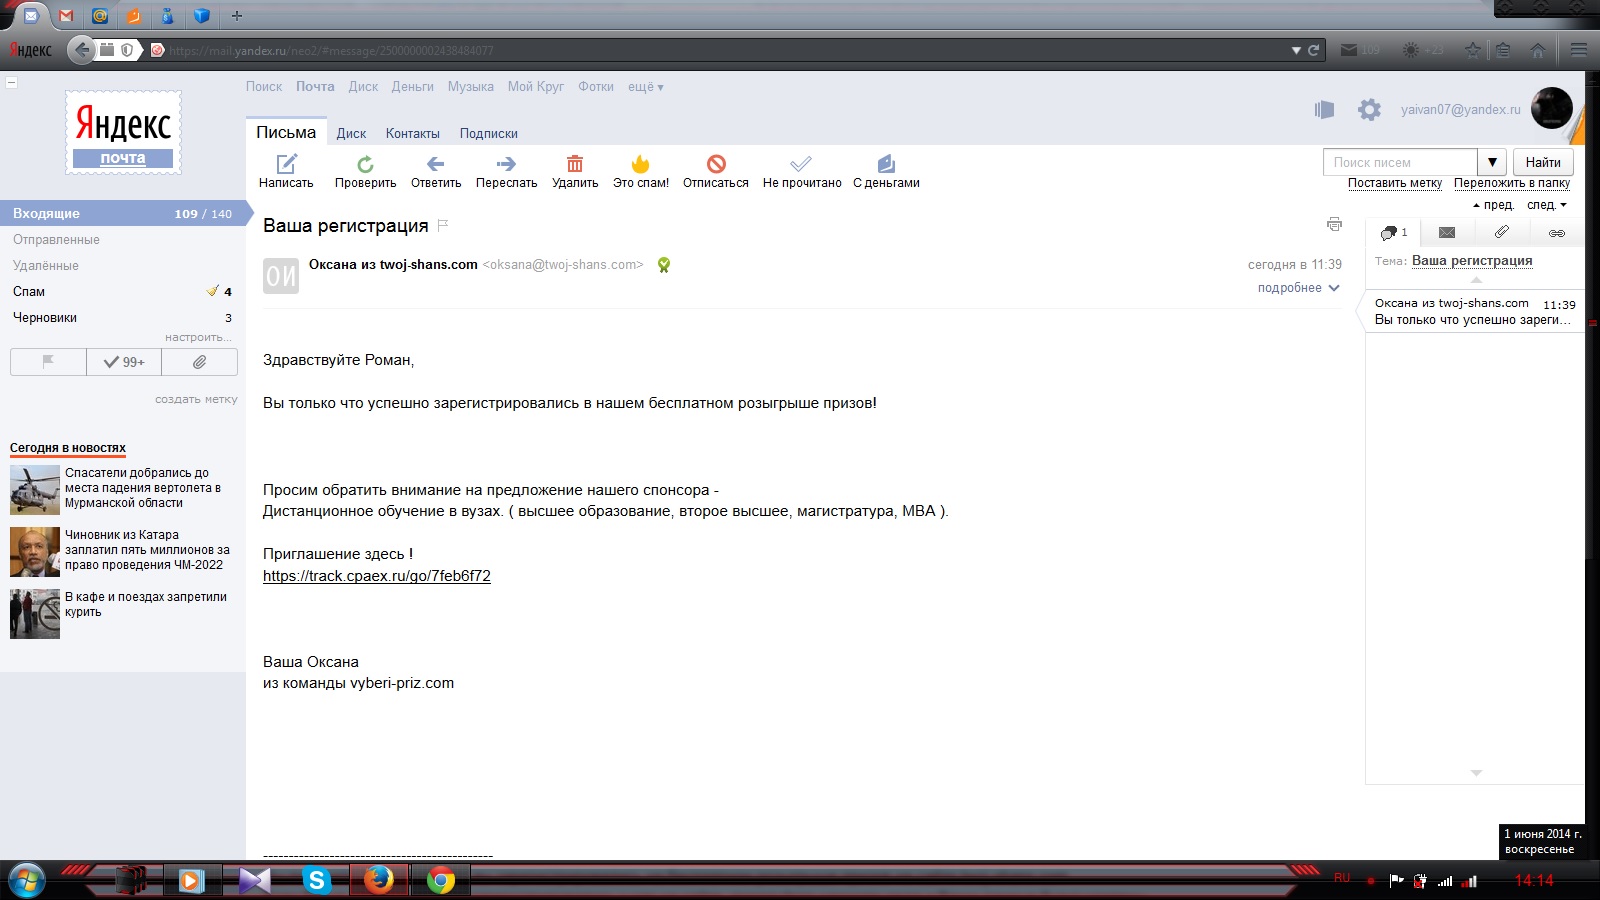Click the Отписаться unsubscribe icon
The image size is (1600, 900).
coord(716,164)
